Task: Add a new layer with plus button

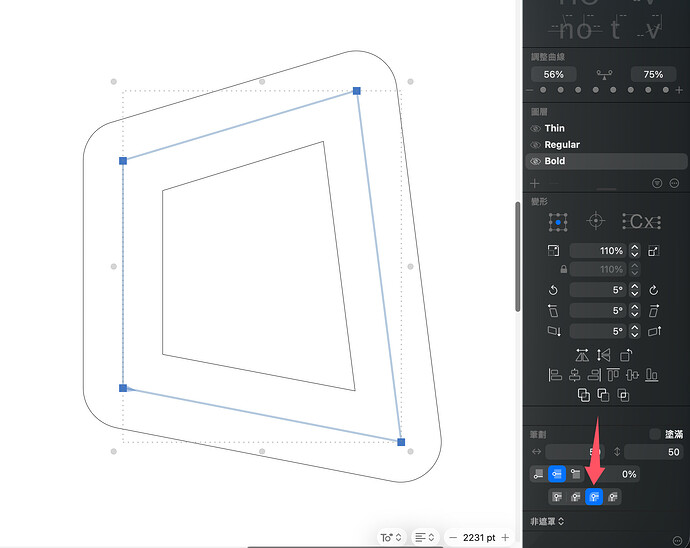Action: (535, 183)
